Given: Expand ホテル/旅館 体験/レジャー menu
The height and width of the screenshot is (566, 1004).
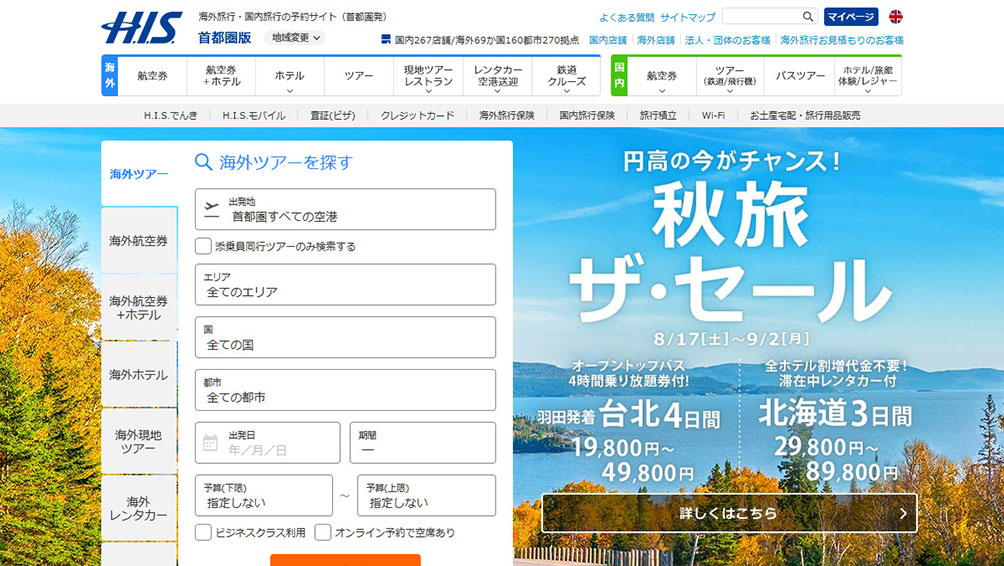Looking at the screenshot, I should pos(868,76).
